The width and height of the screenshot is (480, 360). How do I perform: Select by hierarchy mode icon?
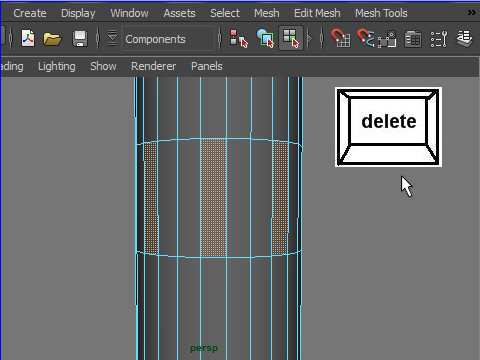[239, 39]
